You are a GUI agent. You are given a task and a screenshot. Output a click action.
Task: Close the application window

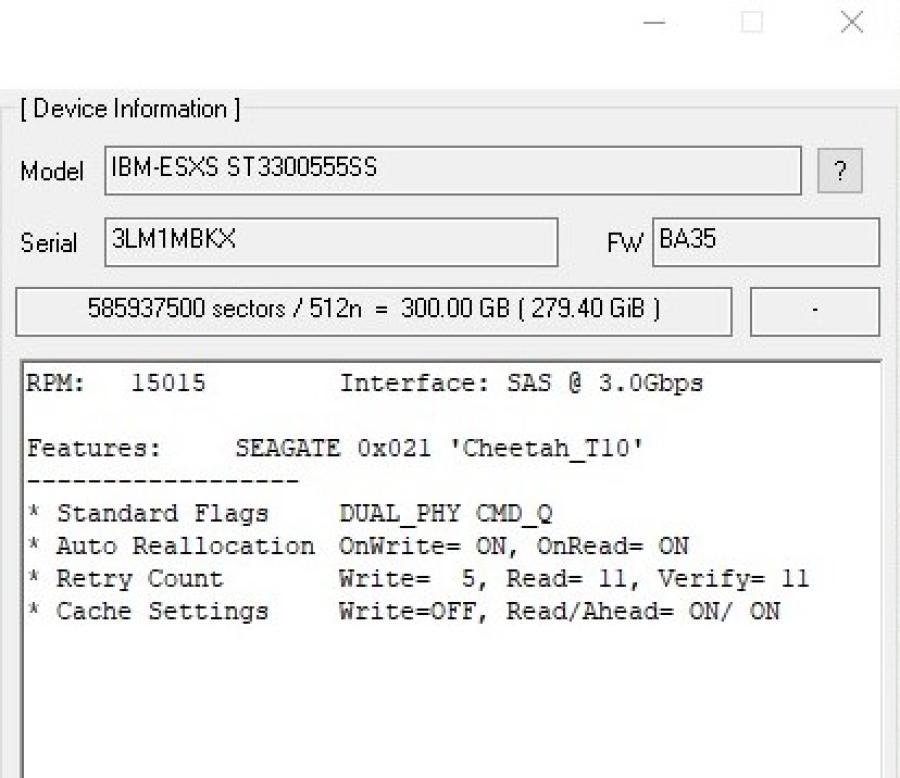pos(851,22)
